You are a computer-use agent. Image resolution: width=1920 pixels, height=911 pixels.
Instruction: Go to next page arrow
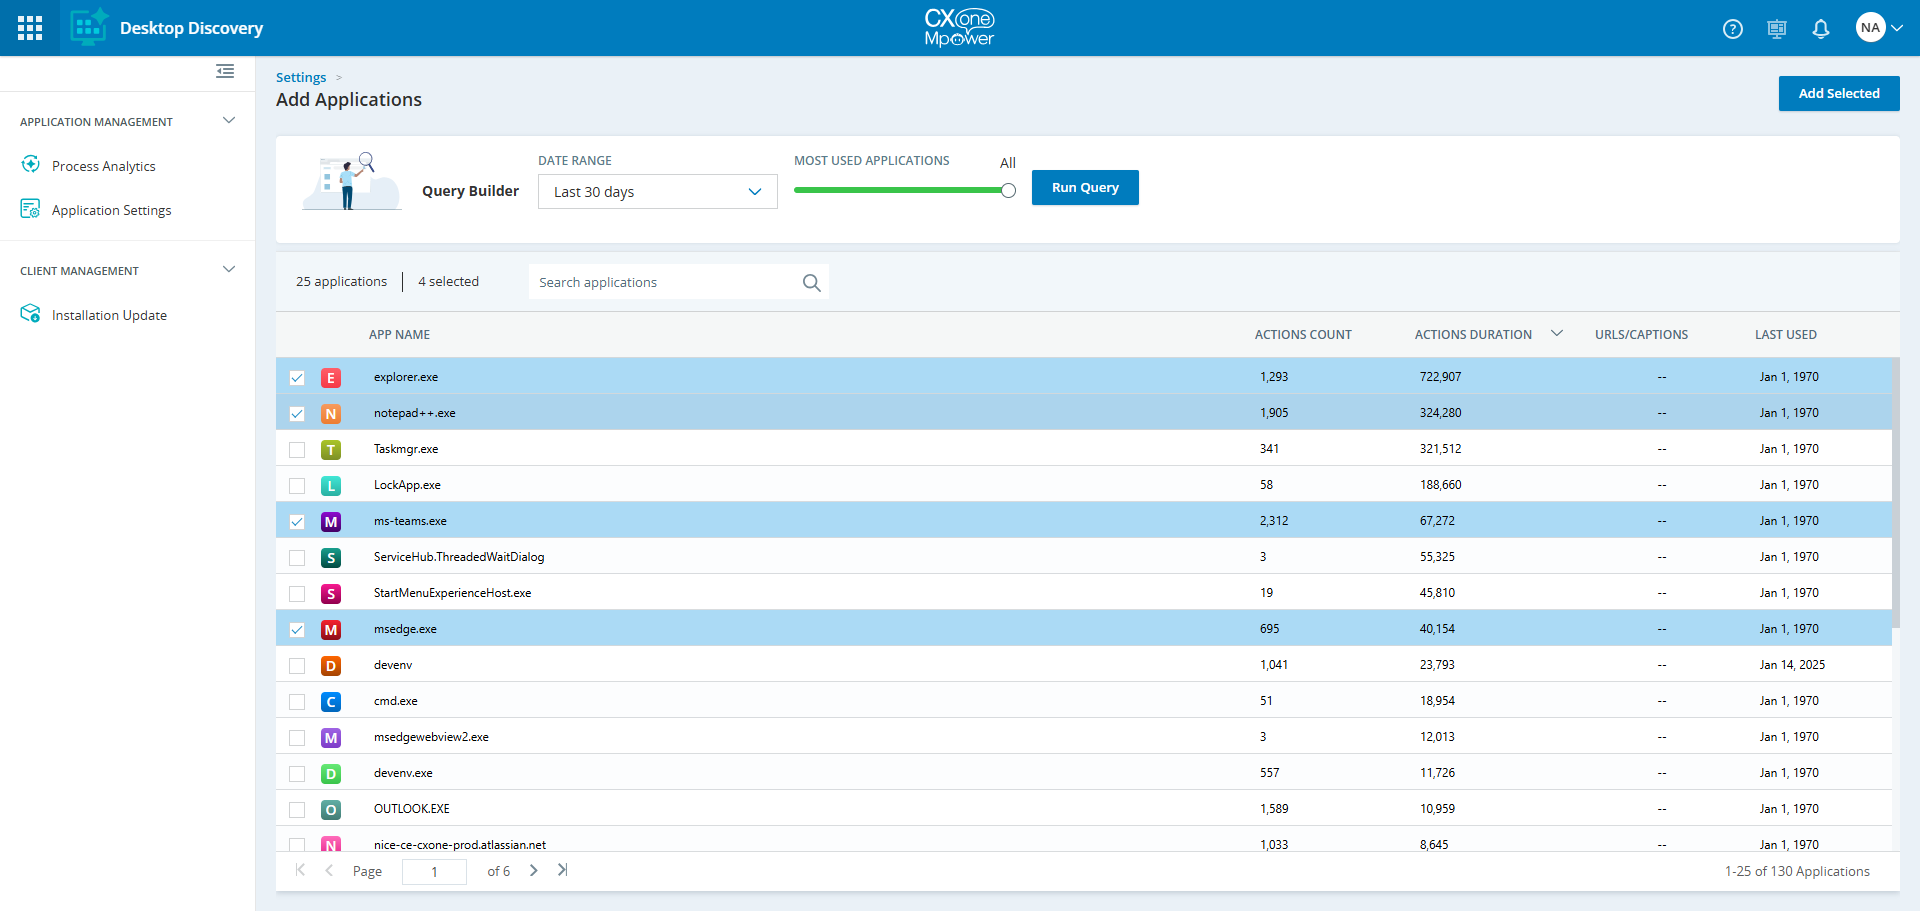pos(534,870)
